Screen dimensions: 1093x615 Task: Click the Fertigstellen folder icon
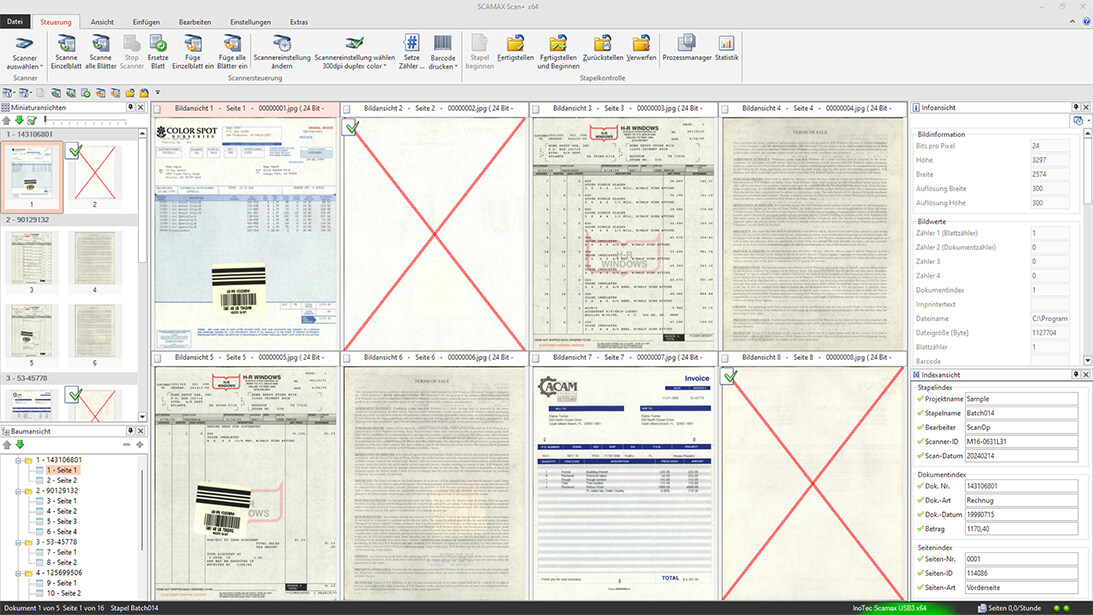click(515, 50)
